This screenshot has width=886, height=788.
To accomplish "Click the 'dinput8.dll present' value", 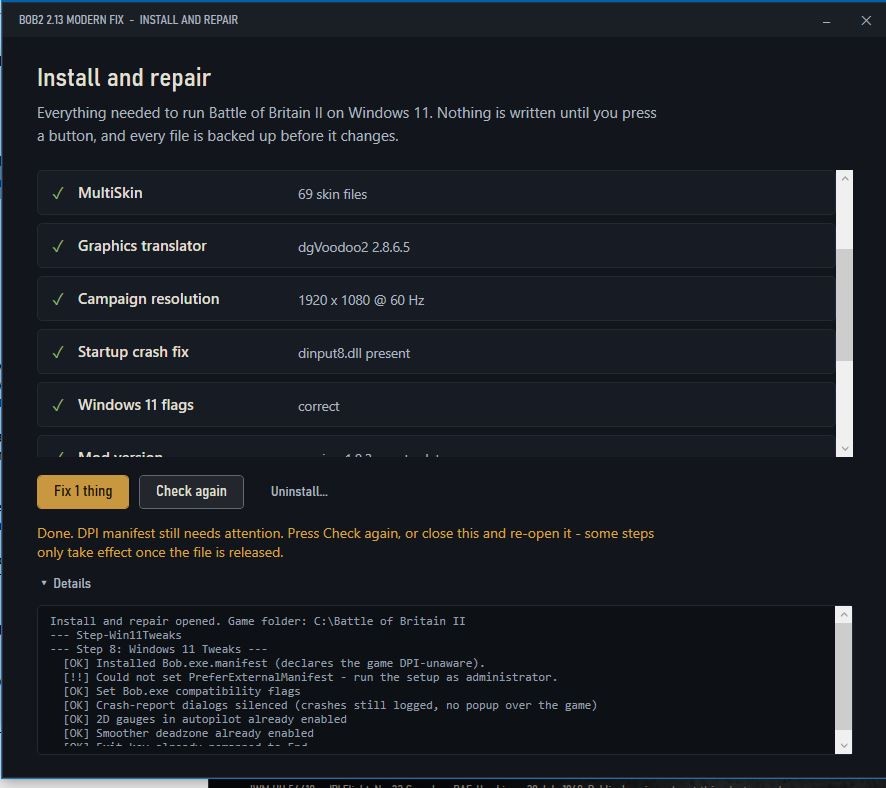I will [x=354, y=354].
